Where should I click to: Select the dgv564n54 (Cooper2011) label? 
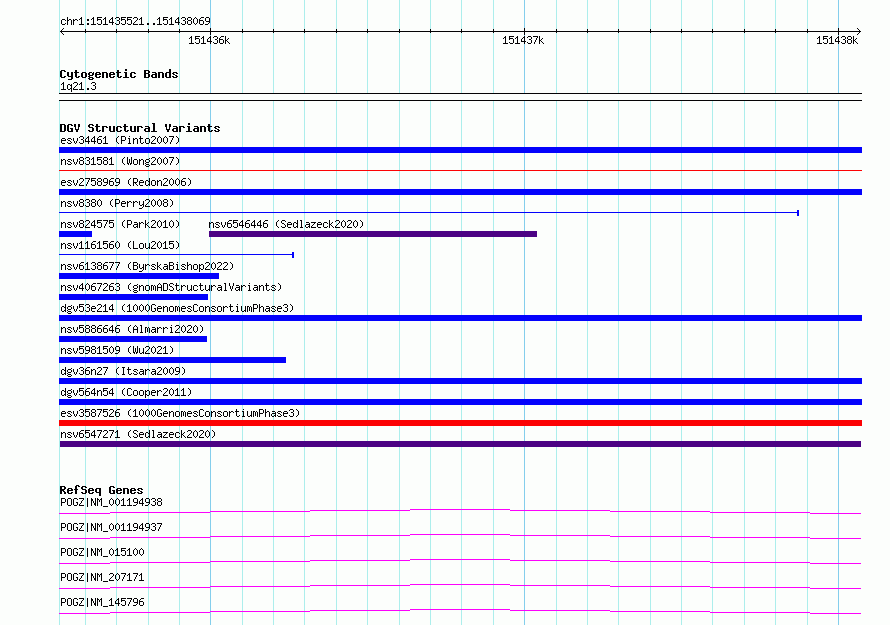point(126,392)
